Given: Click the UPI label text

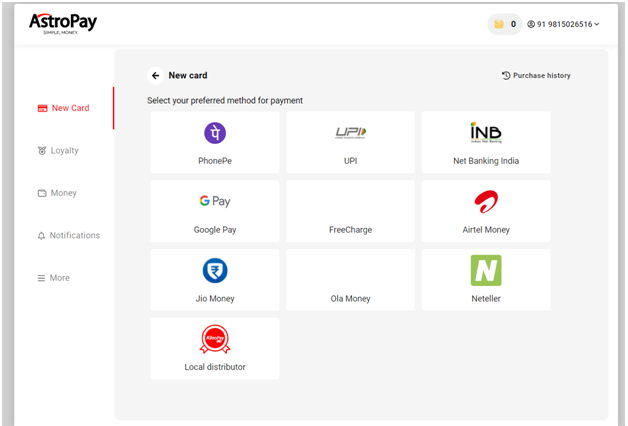Looking at the screenshot, I should point(350,161).
